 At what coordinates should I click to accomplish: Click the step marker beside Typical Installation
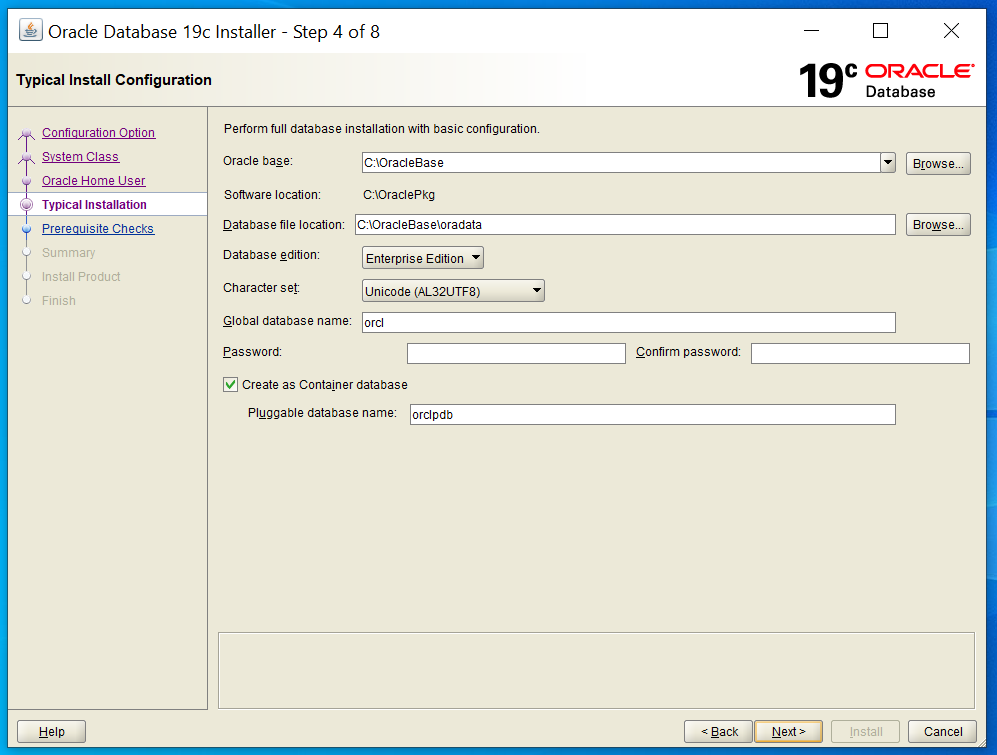[27, 204]
